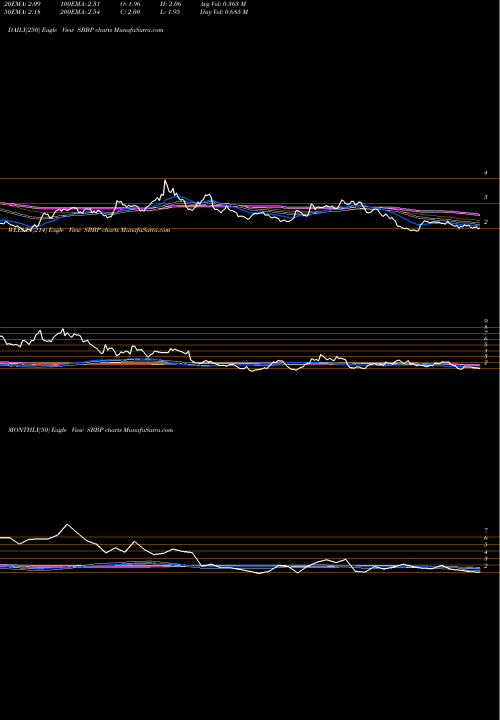This screenshot has height=720, width=500.
Task: Select the close price 'C:' value
Action: (130, 12)
